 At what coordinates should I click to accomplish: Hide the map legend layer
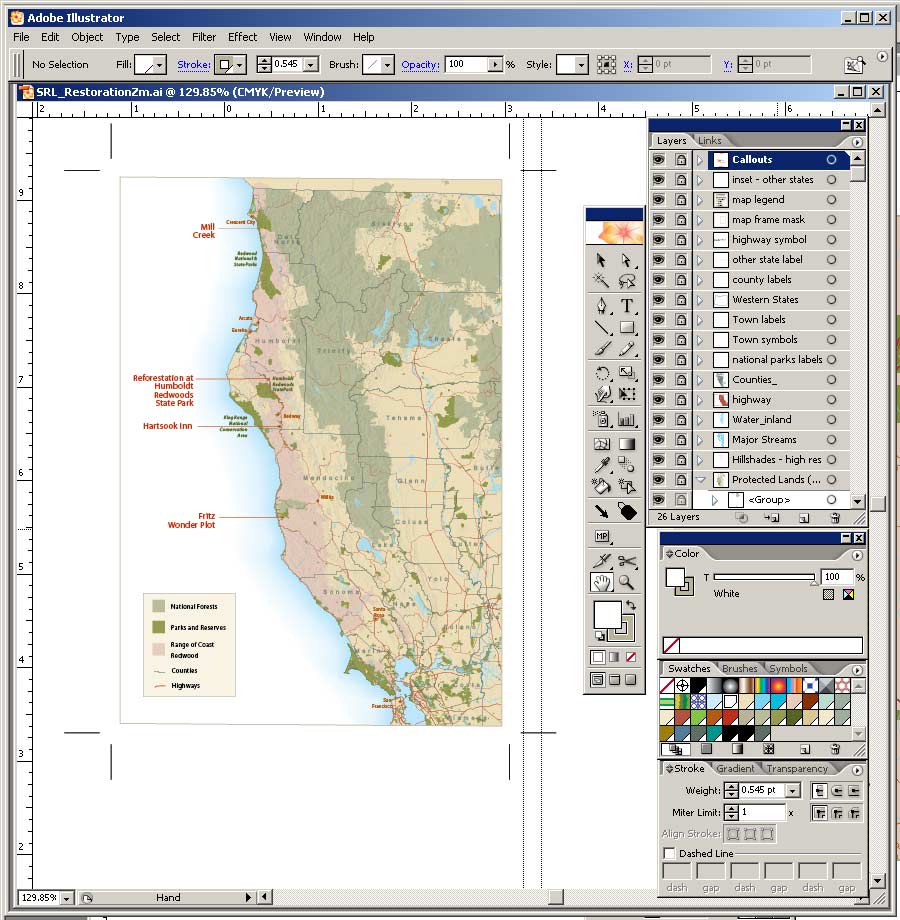pos(658,199)
